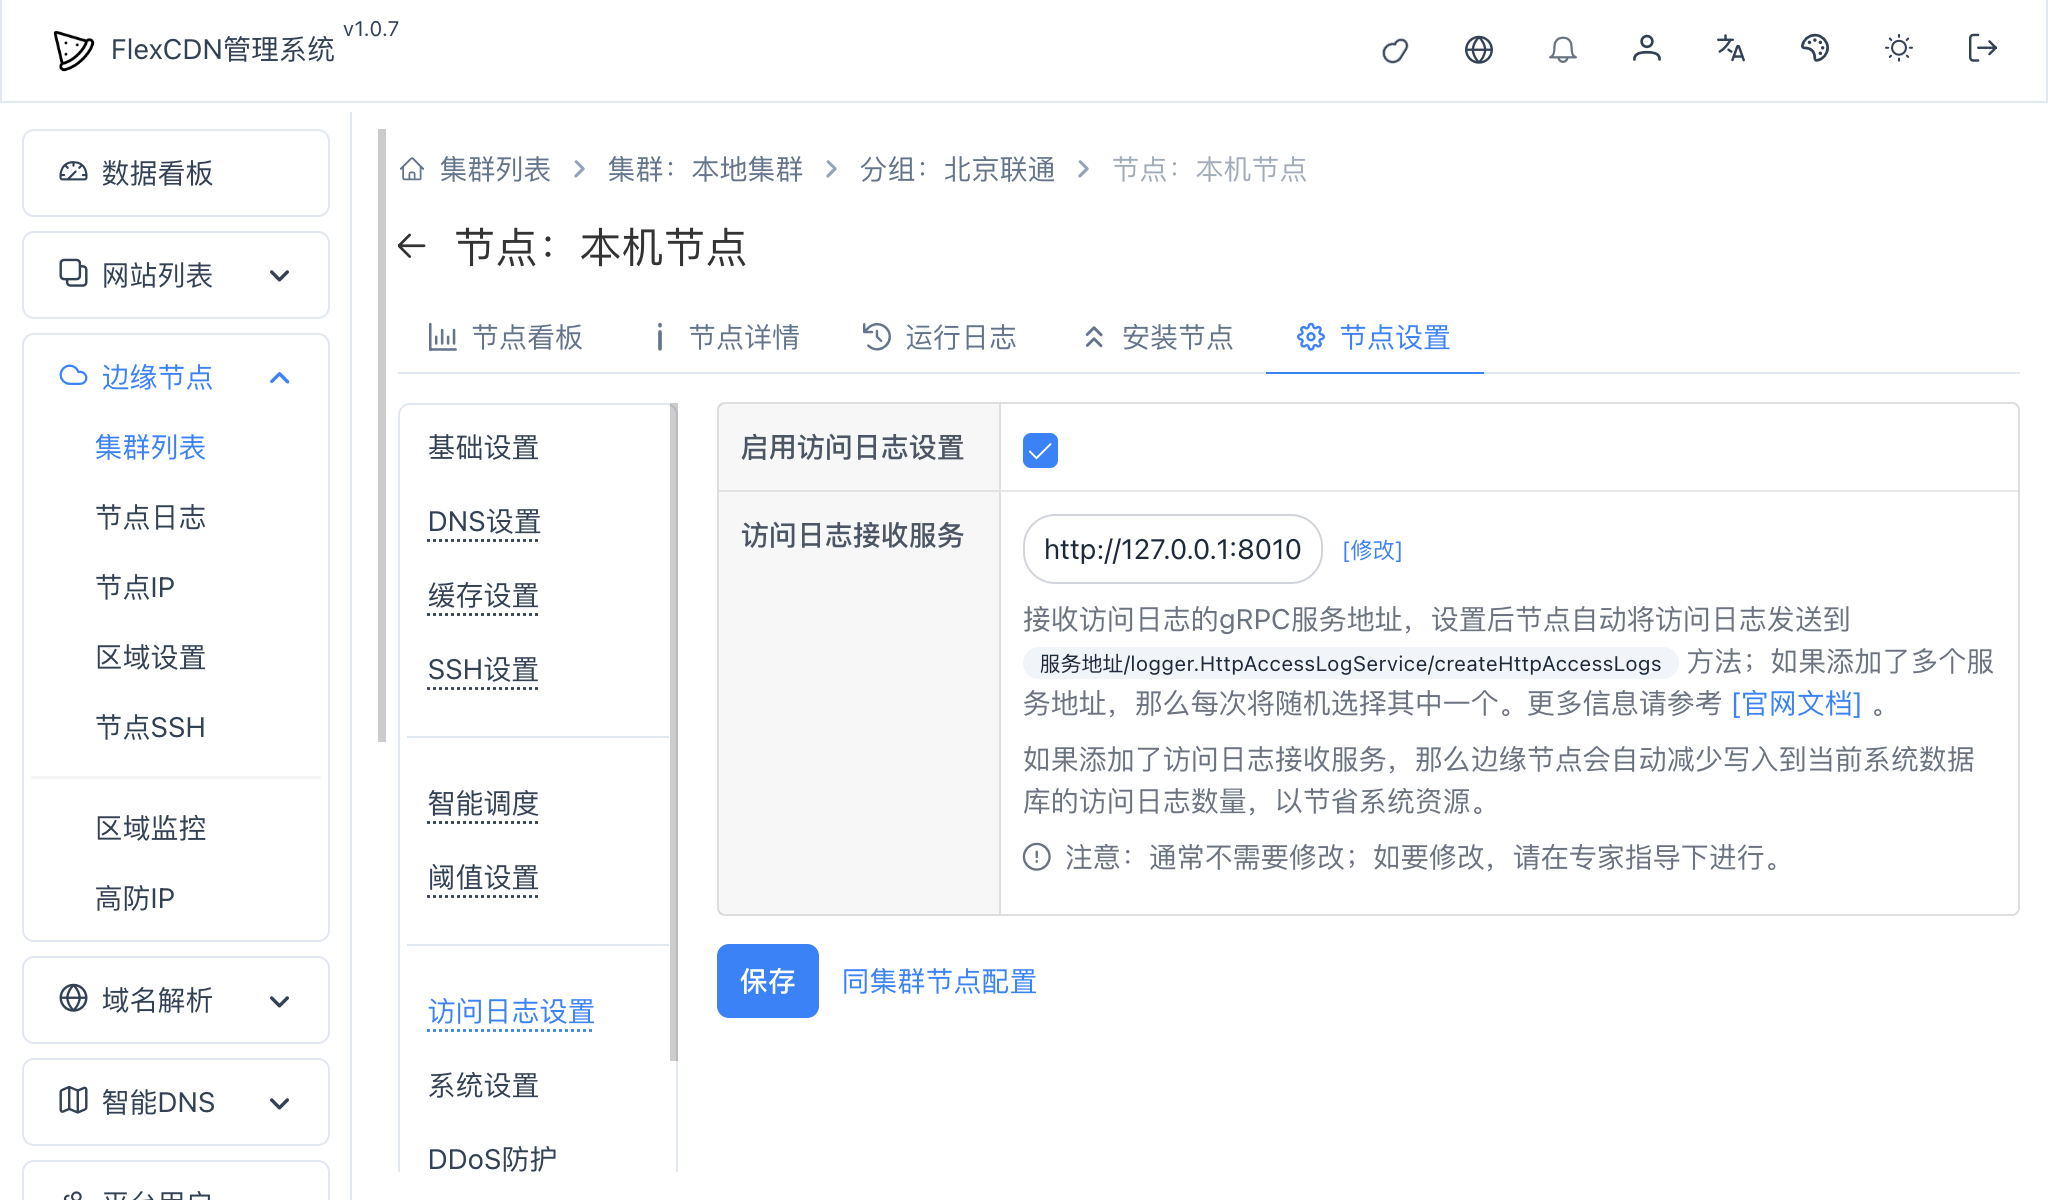Image resolution: width=2048 pixels, height=1200 pixels.
Task: Click the home icon in the breadcrumb
Action: point(411,169)
